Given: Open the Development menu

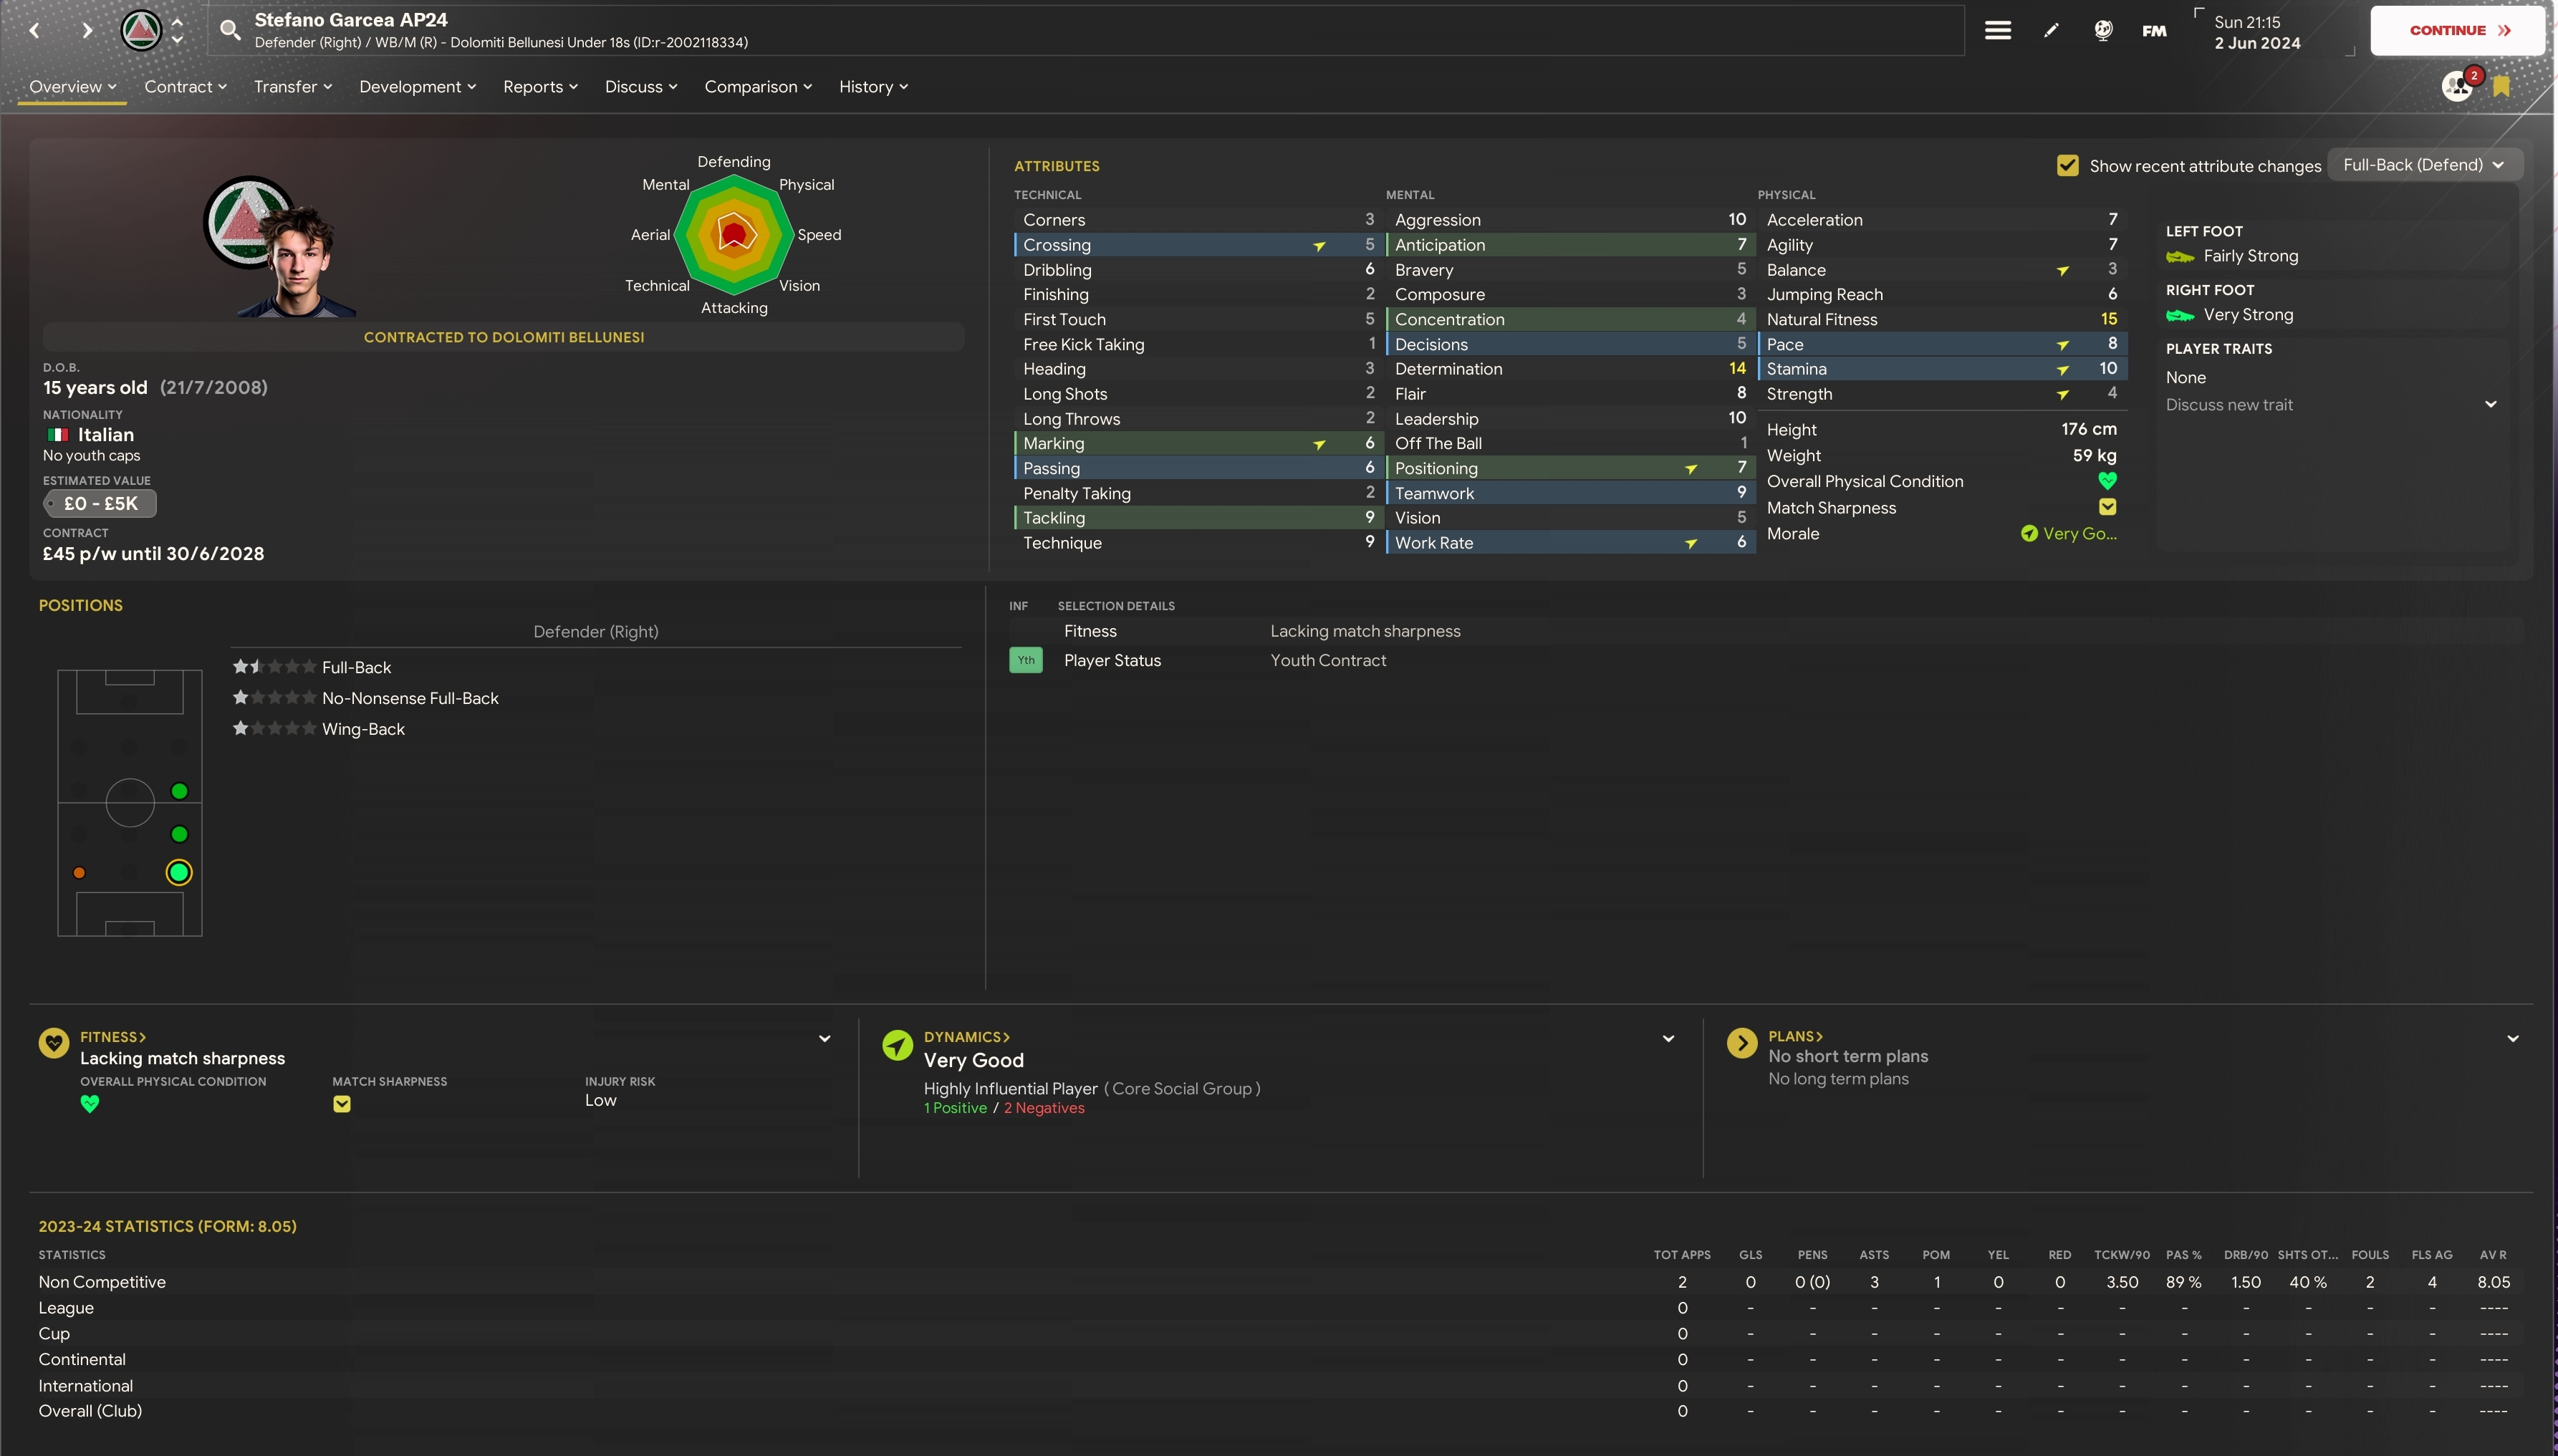Looking at the screenshot, I should [x=417, y=87].
